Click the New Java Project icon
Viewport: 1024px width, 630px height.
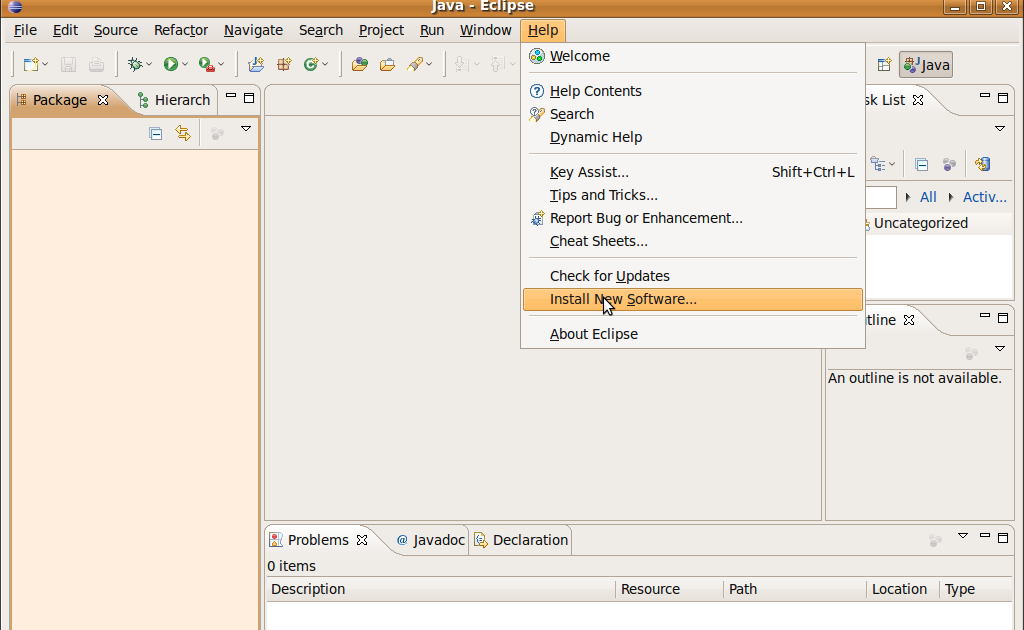256,64
